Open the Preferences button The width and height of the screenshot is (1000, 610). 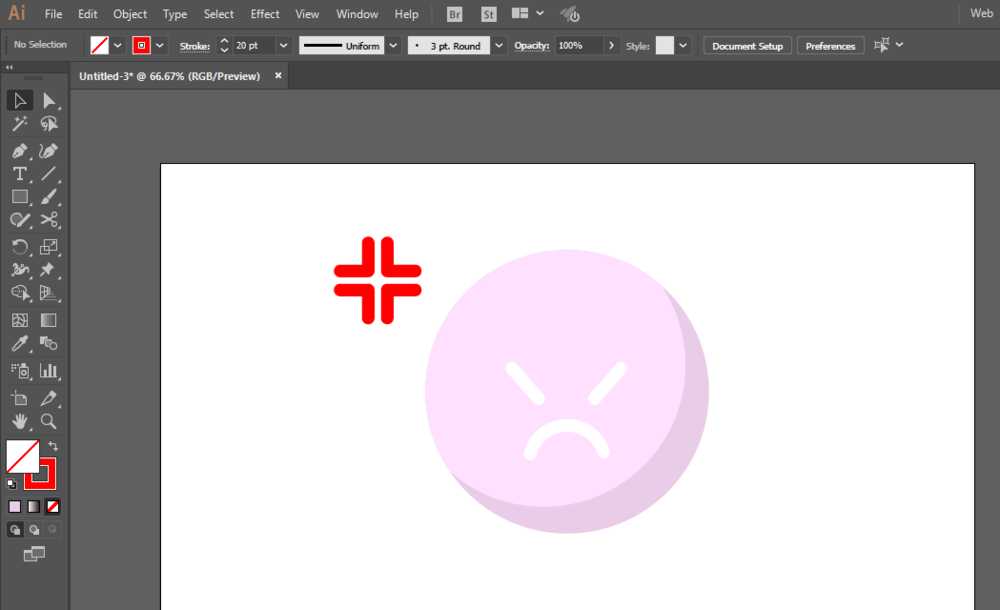[x=830, y=46]
